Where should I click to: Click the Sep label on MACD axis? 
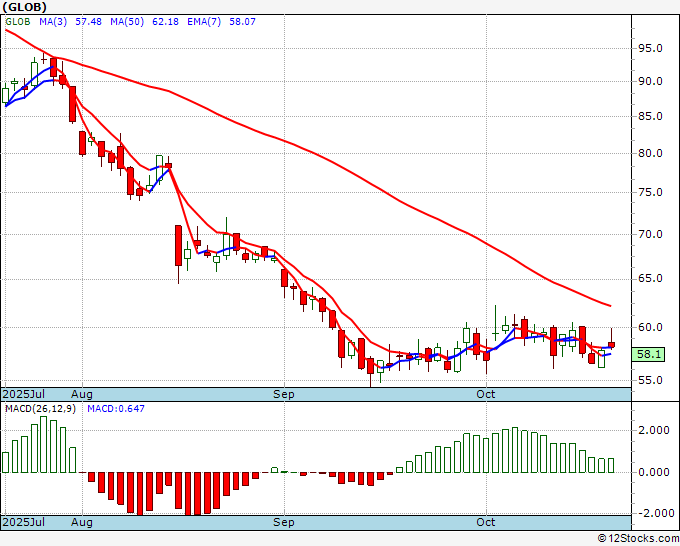[284, 522]
